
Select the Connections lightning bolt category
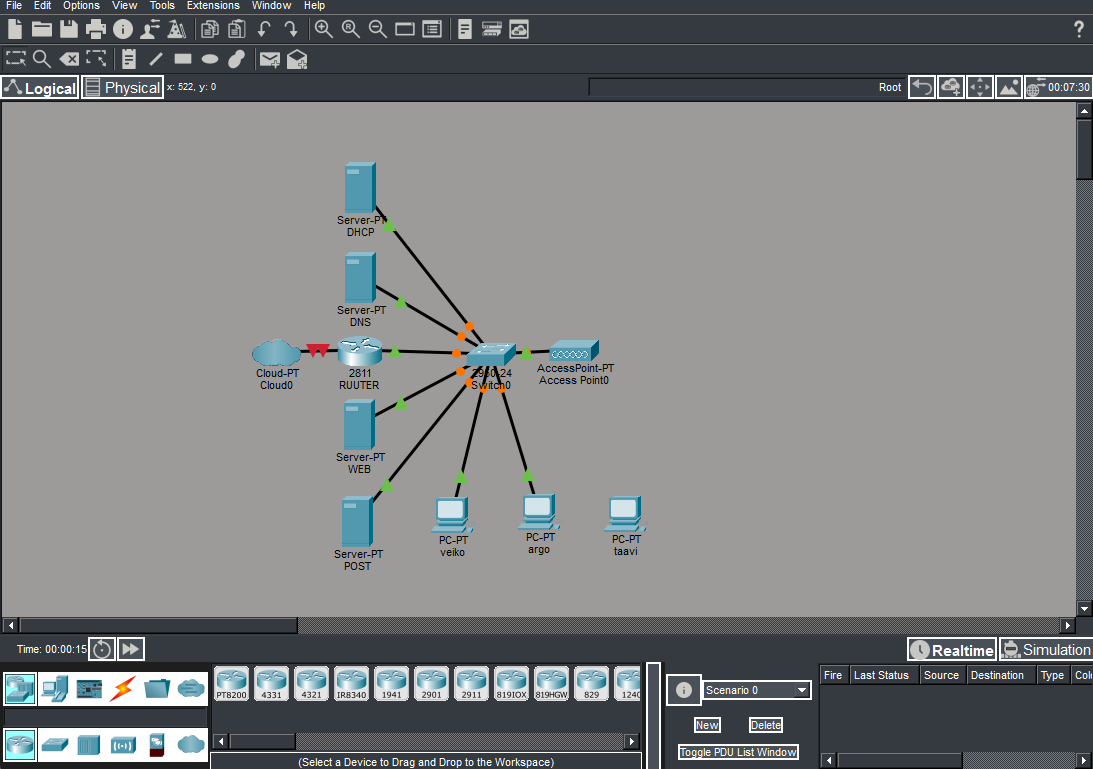(x=123, y=689)
